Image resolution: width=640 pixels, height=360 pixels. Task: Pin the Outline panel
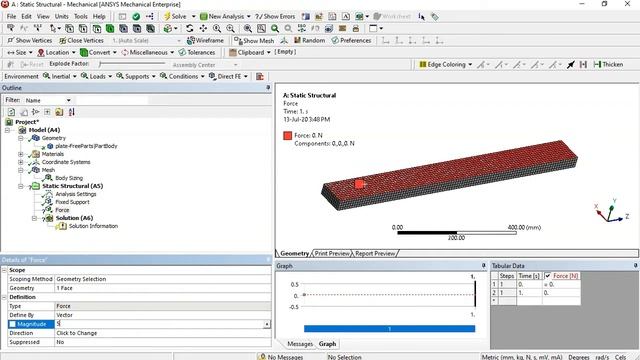268,88
